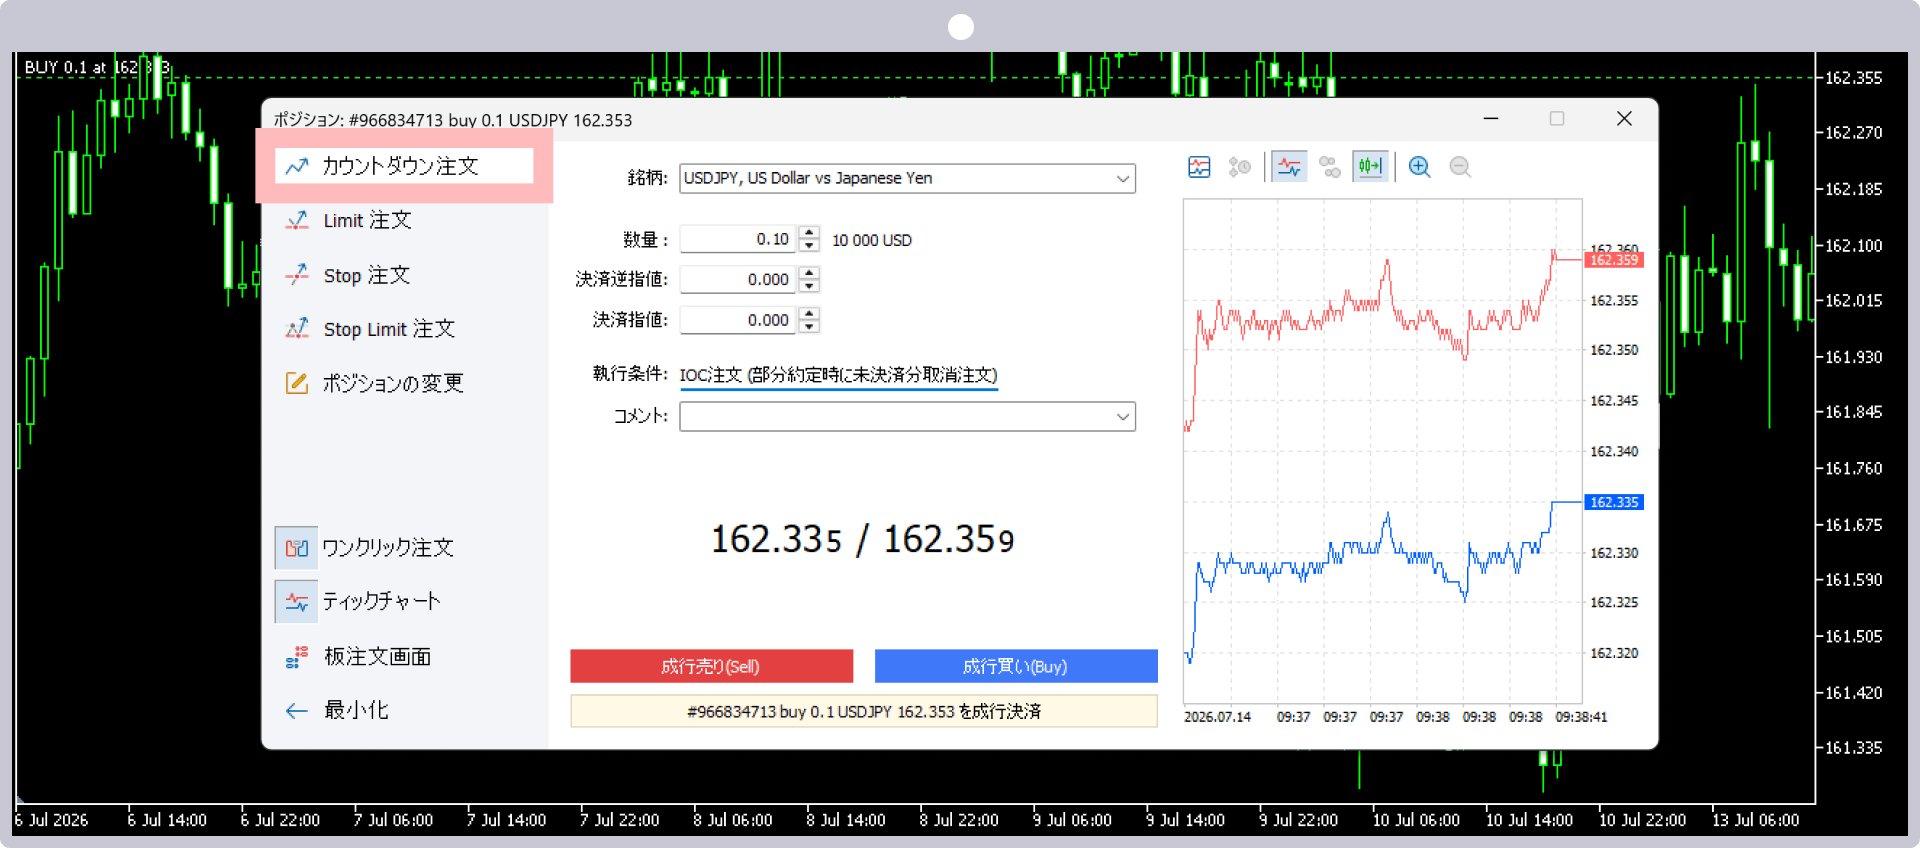This screenshot has height=848, width=1920.
Task: Click 162.355 on the main chart price scale
Action: (x=1853, y=78)
